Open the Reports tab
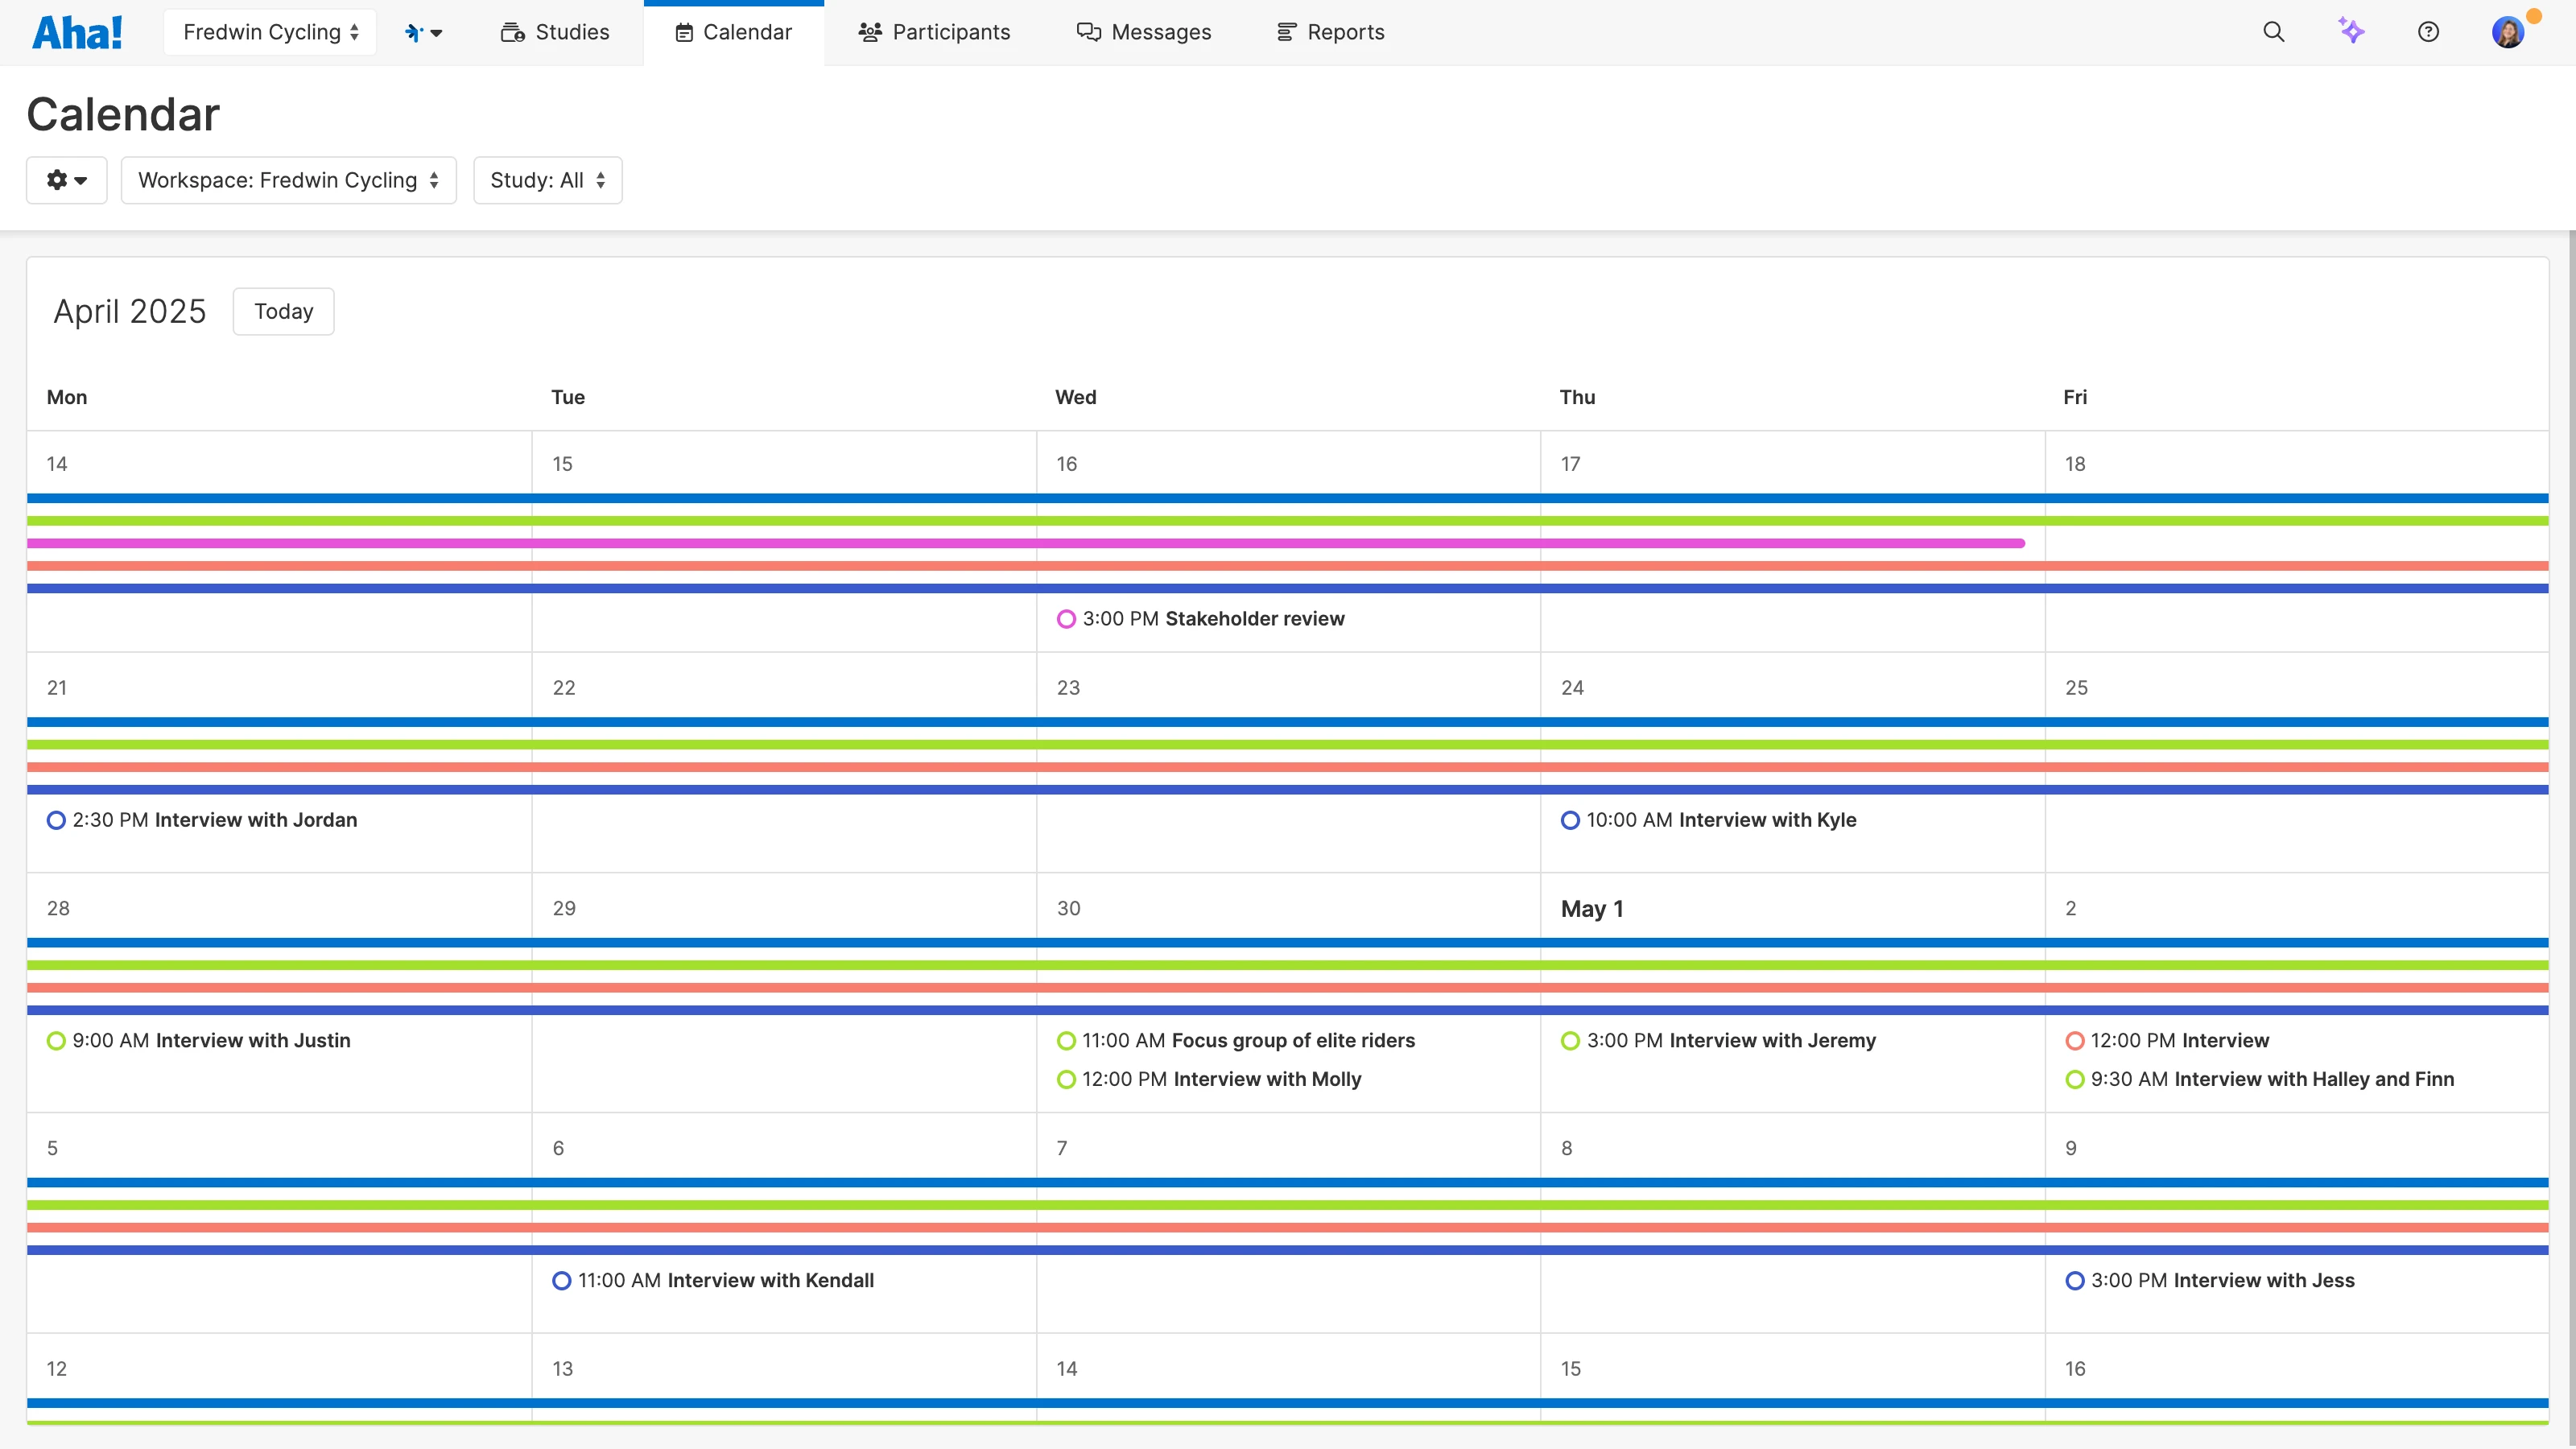 click(1330, 32)
